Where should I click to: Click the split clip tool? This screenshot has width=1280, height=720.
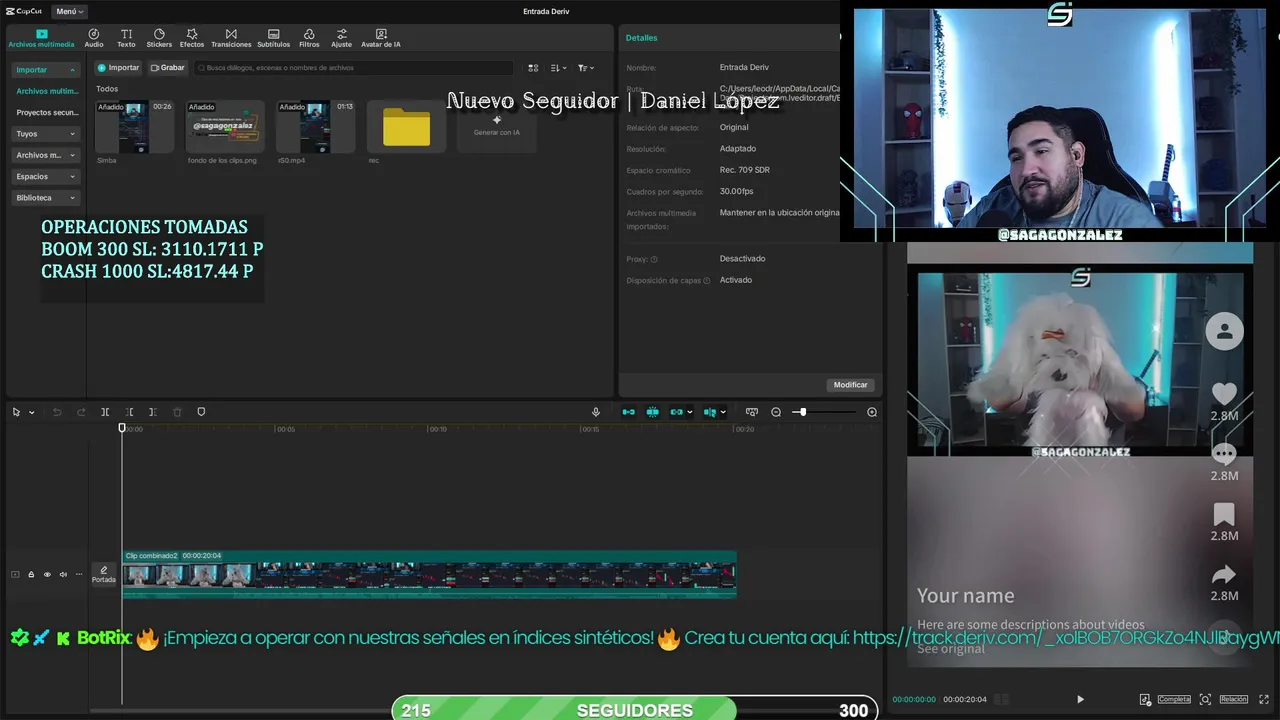105,412
